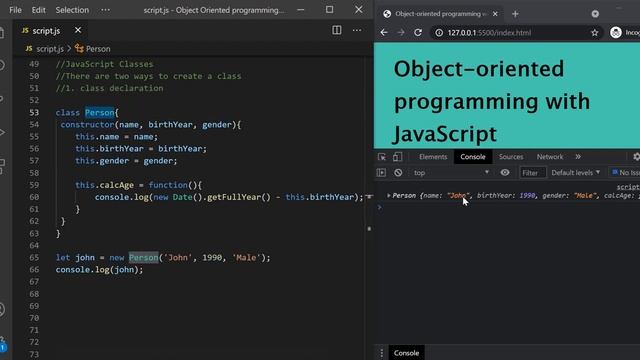Click the console input prompt
The image size is (640, 360).
coord(506,207)
